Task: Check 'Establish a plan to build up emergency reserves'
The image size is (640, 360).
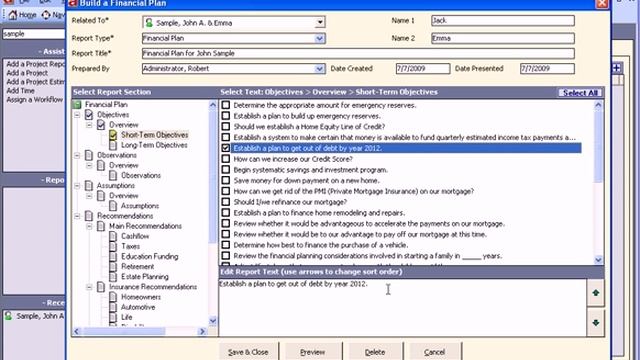Action: [x=225, y=116]
